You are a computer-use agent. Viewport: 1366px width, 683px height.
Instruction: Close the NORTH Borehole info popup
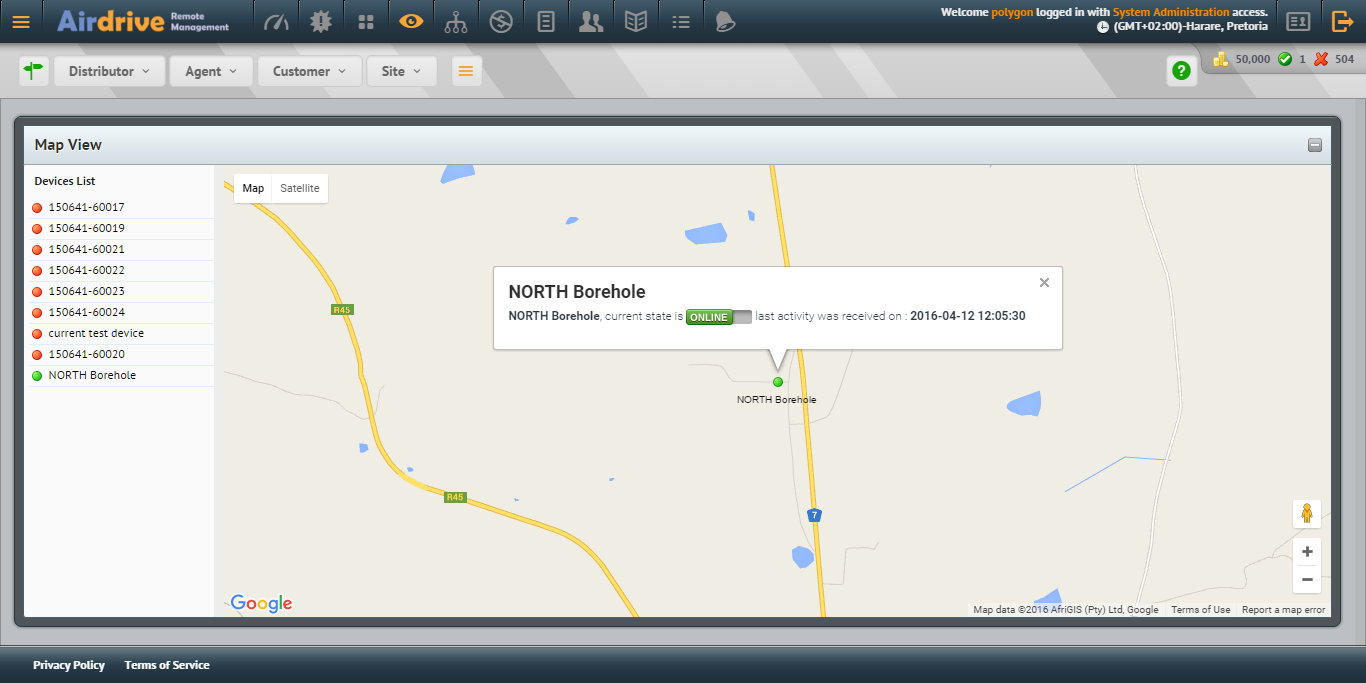pos(1044,283)
